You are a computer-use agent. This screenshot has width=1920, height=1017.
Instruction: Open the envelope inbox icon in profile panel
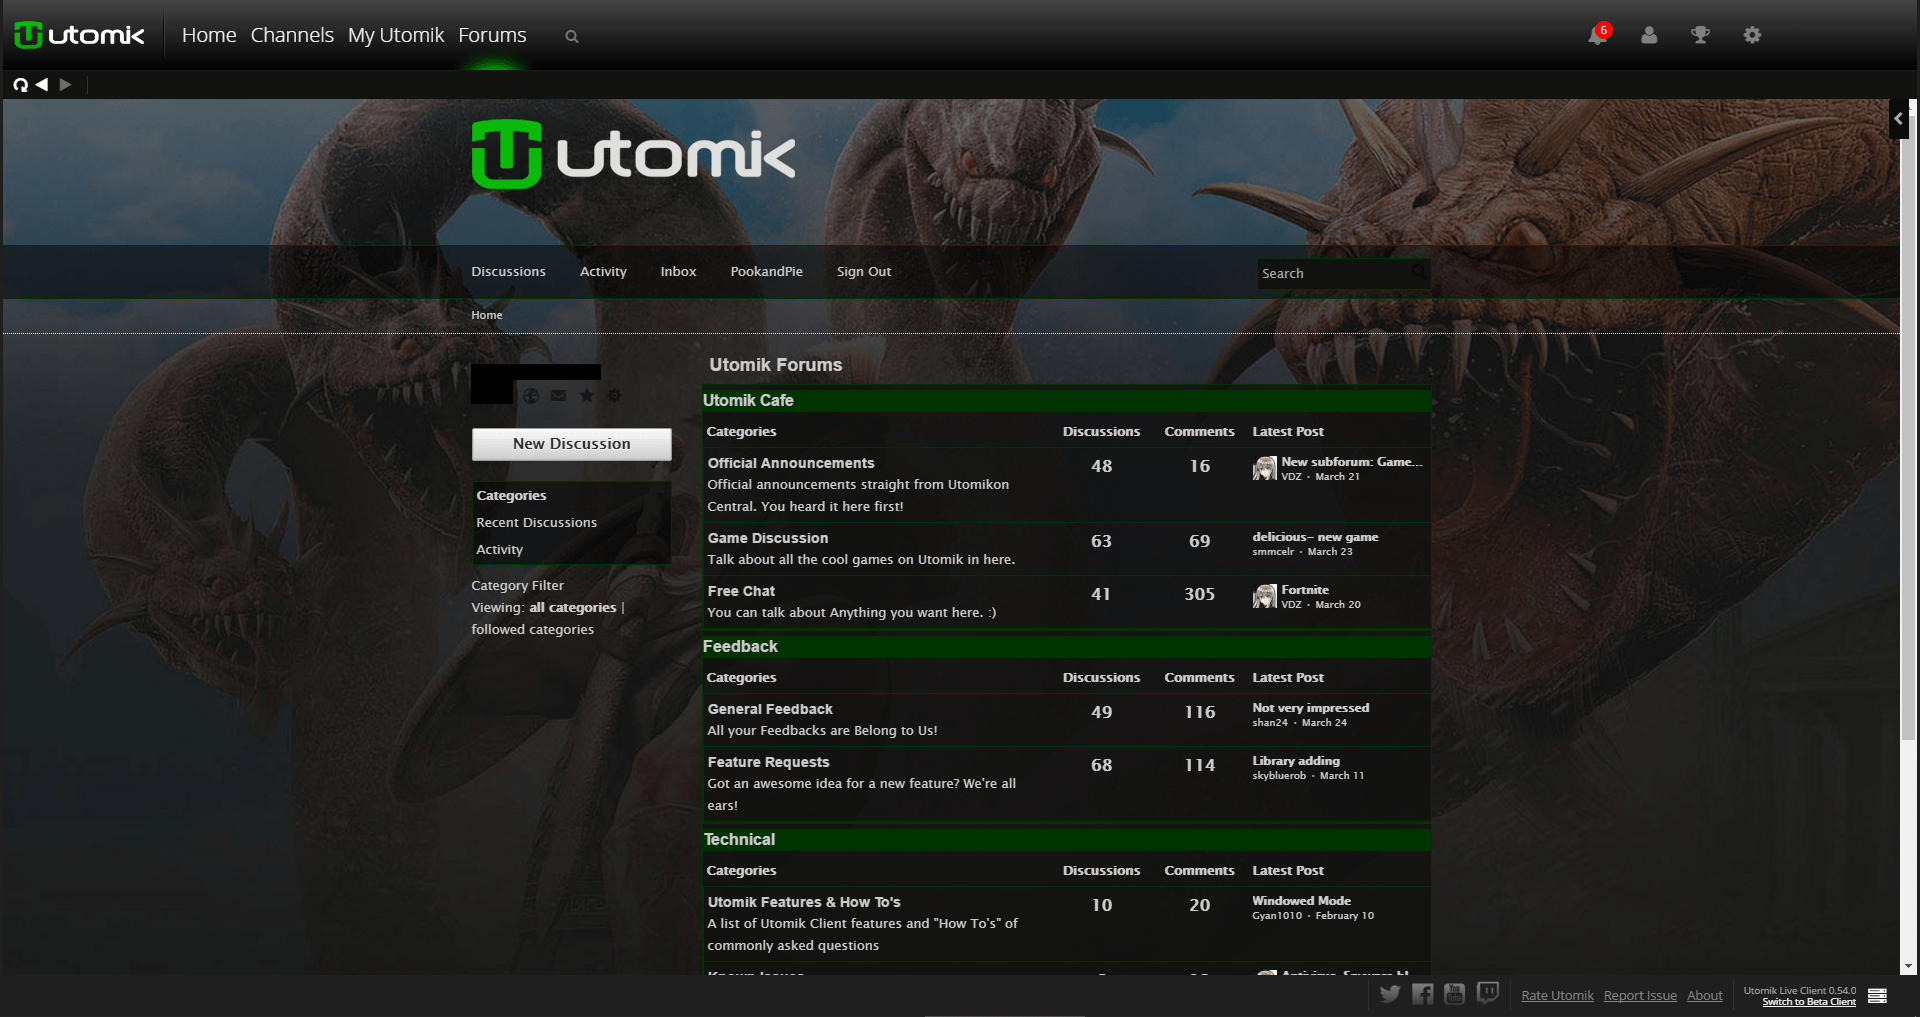click(x=559, y=396)
